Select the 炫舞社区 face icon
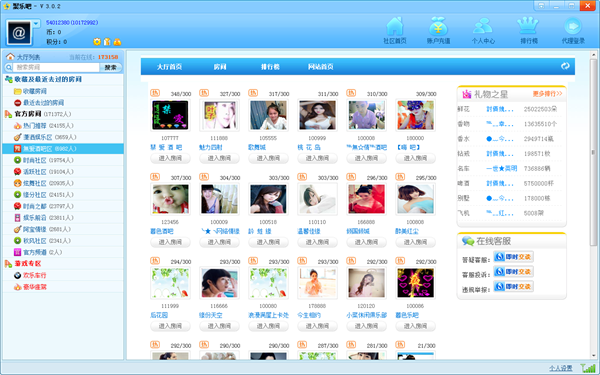The width and height of the screenshot is (600, 375). click(18, 183)
